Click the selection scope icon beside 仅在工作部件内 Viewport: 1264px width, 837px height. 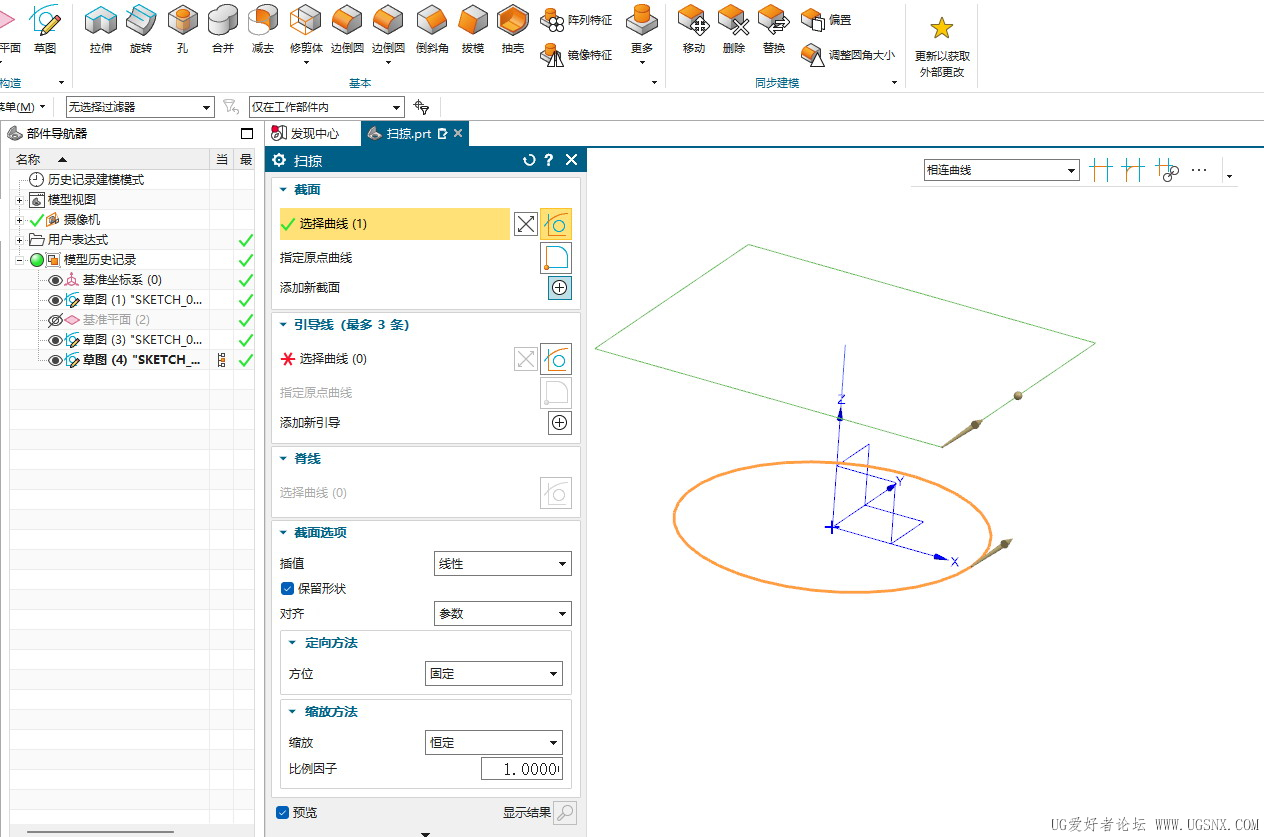tap(421, 107)
